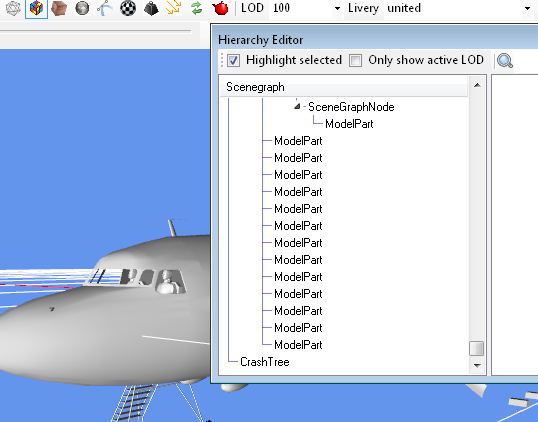538x422 pixels.
Task: Select the wireframe polyhedron view icon
Action: coord(13,8)
